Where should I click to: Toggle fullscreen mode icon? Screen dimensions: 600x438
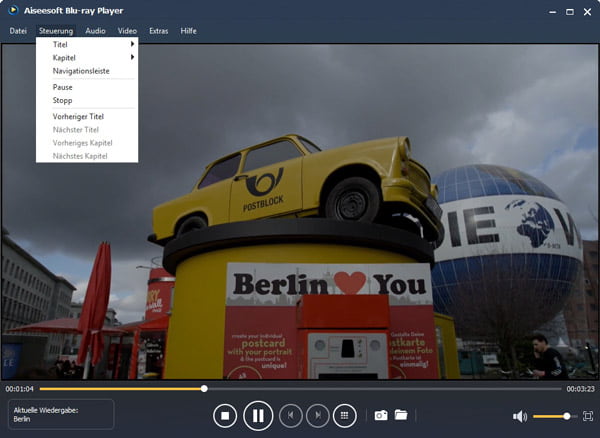coord(587,415)
